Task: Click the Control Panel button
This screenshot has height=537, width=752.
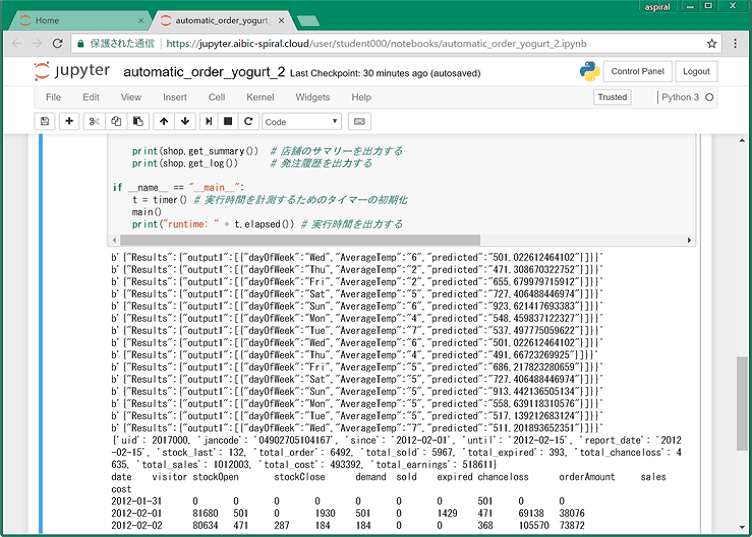Action: coord(637,71)
